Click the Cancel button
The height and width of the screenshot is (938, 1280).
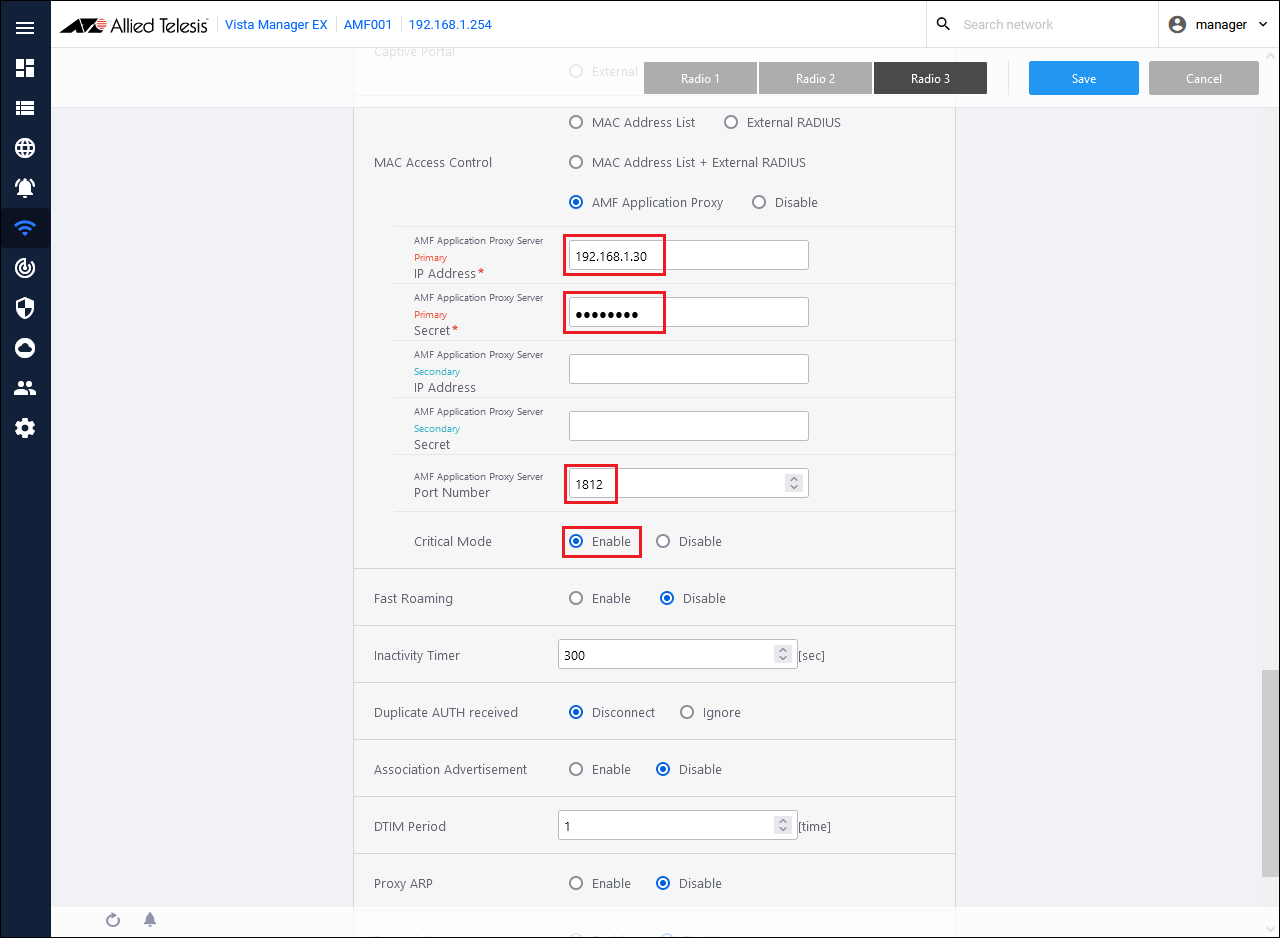tap(1203, 78)
